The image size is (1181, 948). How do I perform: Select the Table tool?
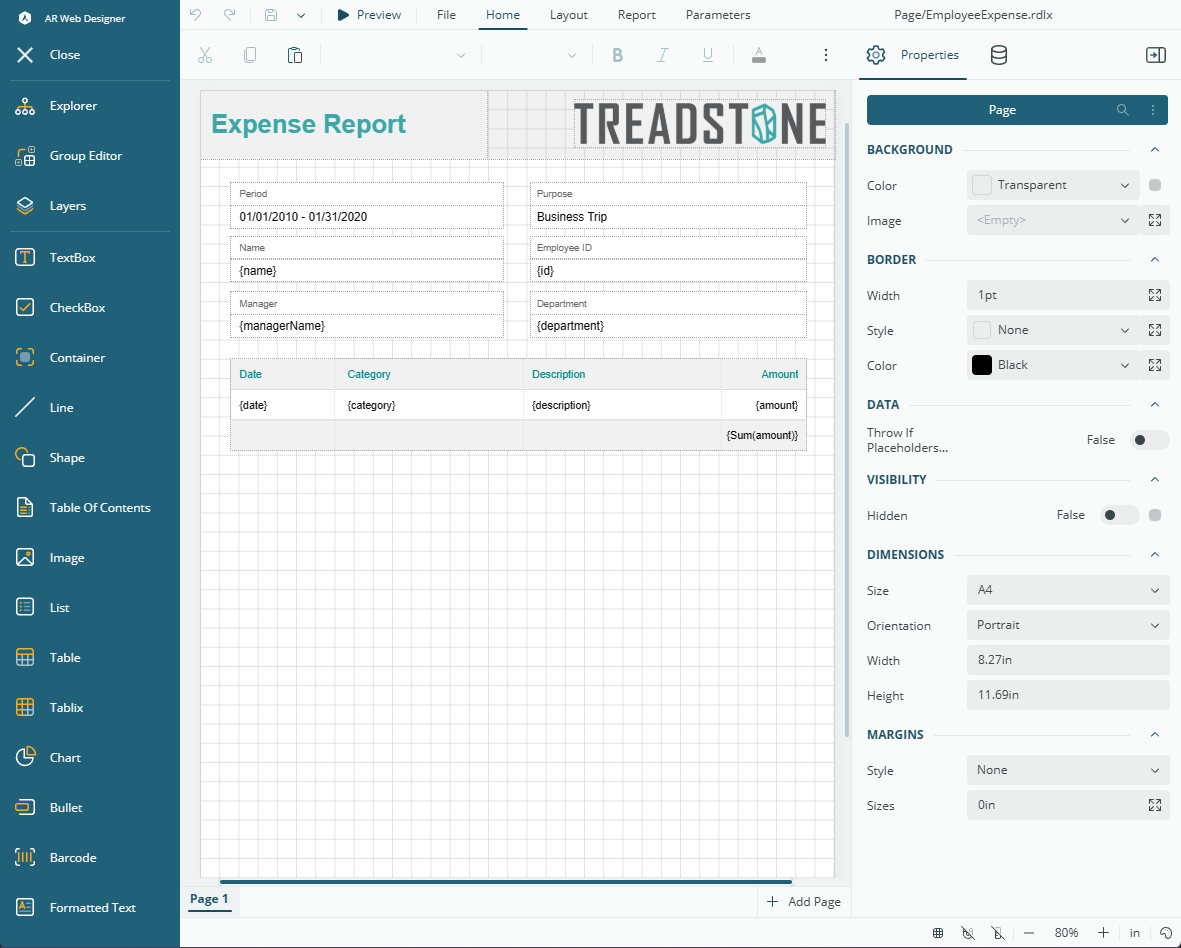point(47,657)
